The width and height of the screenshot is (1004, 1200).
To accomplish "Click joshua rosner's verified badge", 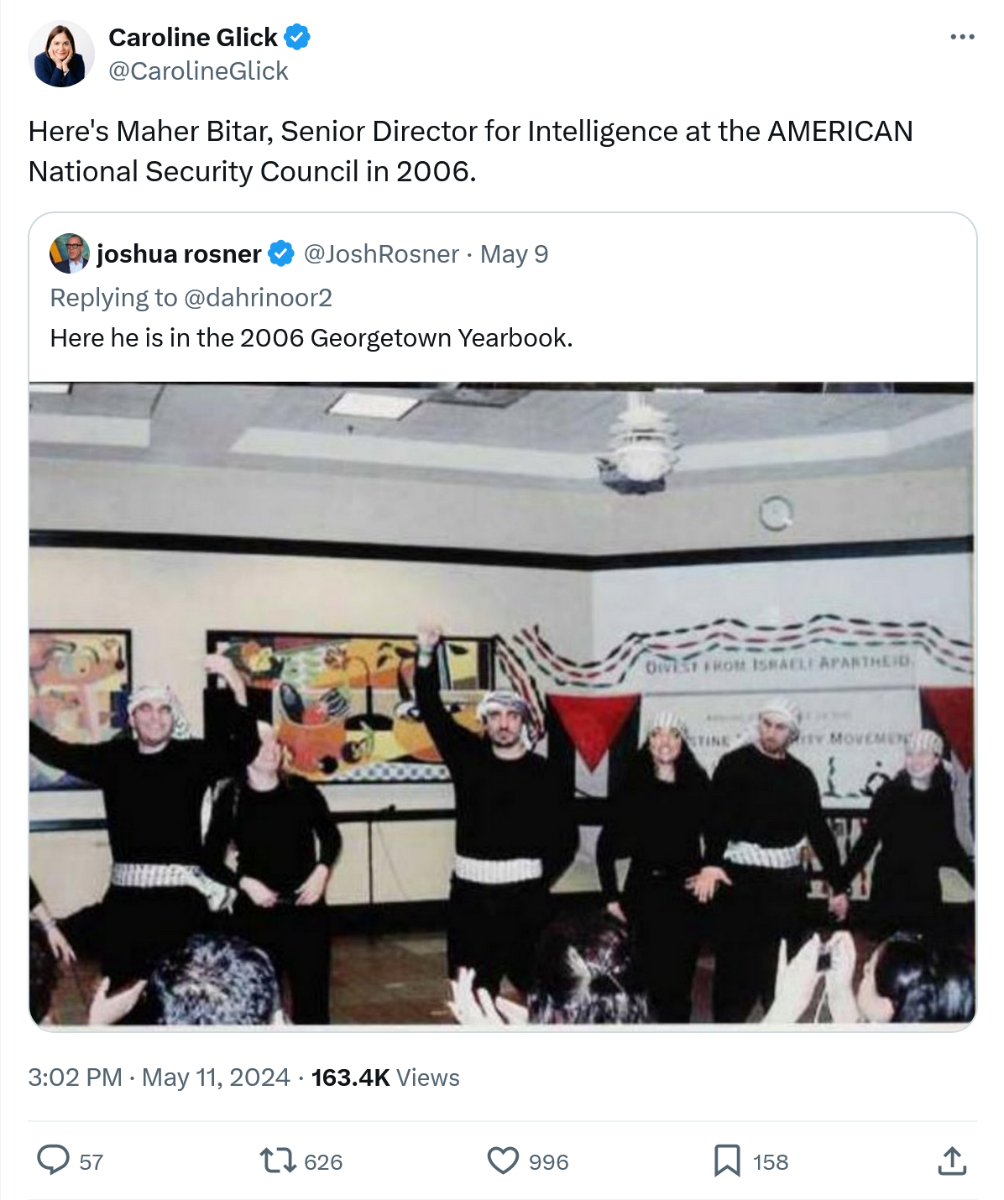I will (x=280, y=254).
